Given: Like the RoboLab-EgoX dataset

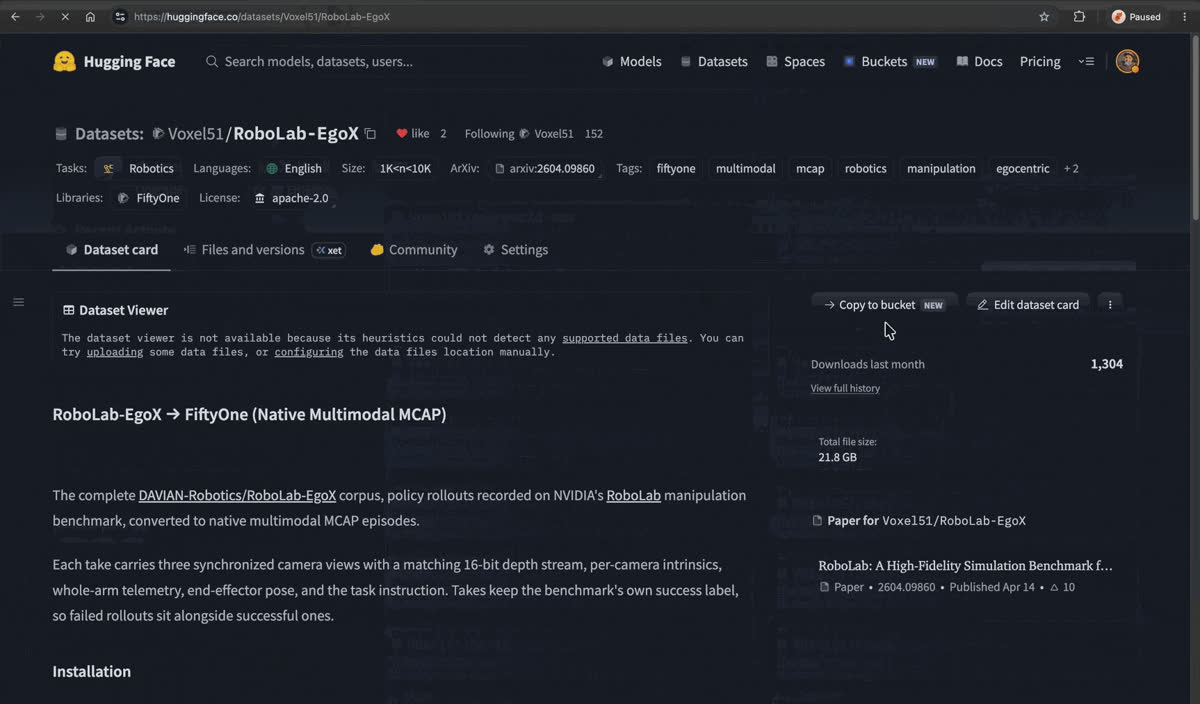Looking at the screenshot, I should tap(413, 134).
